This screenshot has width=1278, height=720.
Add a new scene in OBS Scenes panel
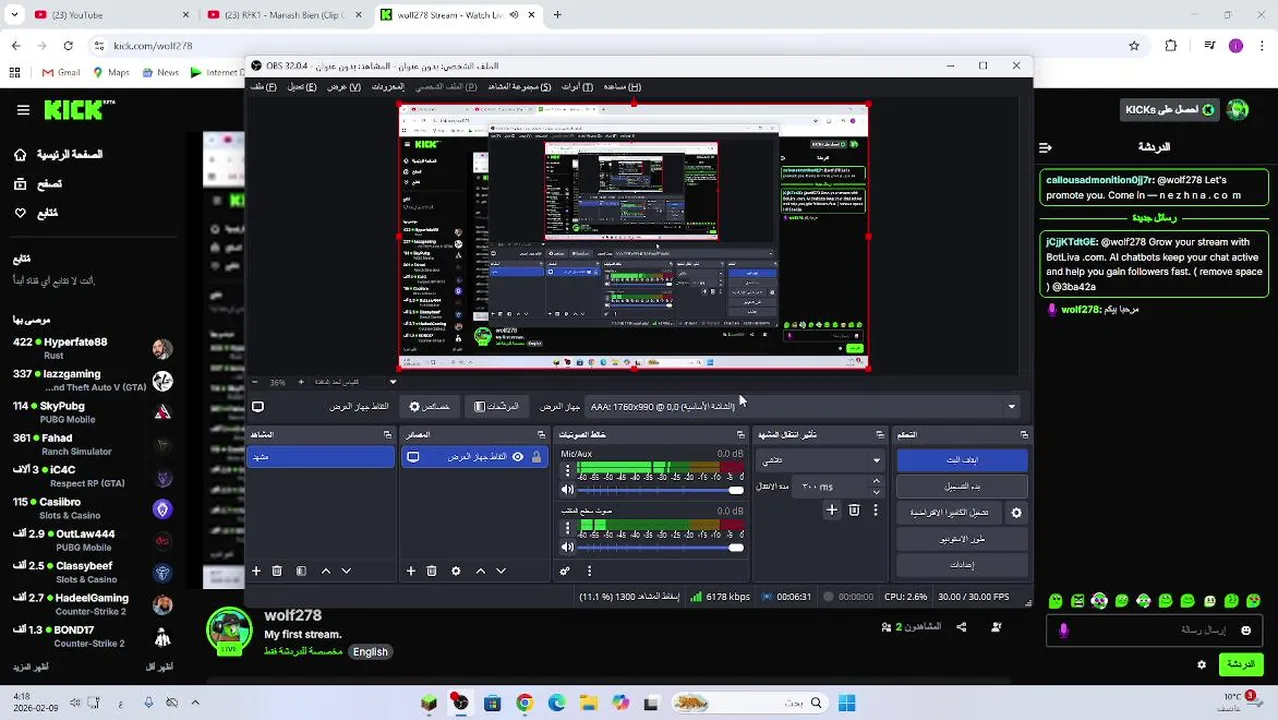pos(256,571)
